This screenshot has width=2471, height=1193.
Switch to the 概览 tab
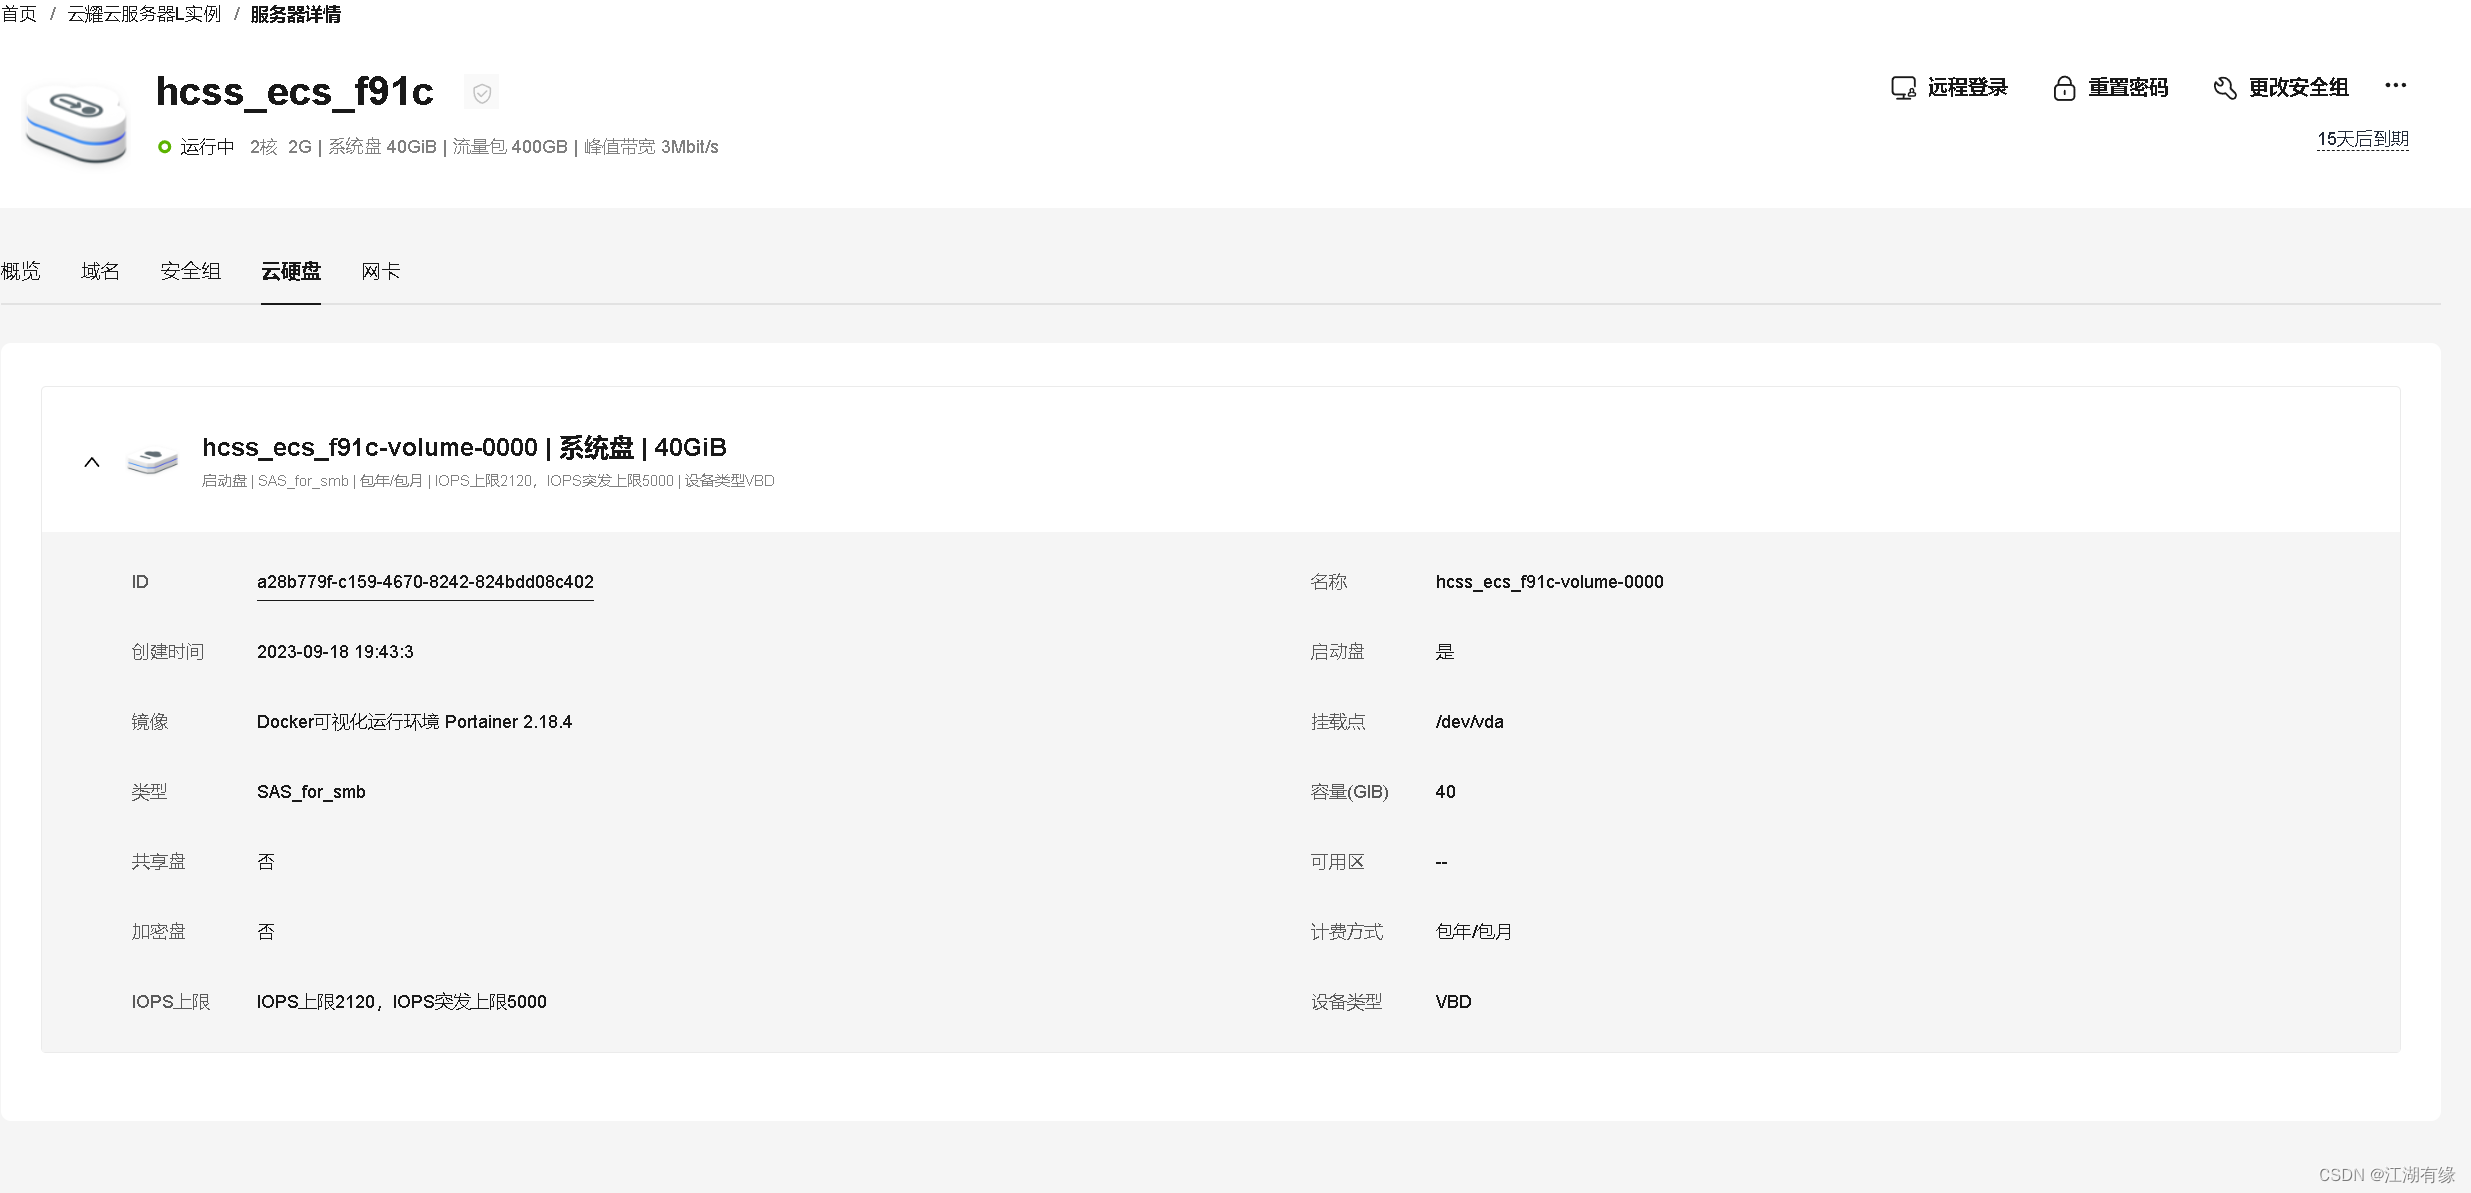pyautogui.click(x=21, y=271)
